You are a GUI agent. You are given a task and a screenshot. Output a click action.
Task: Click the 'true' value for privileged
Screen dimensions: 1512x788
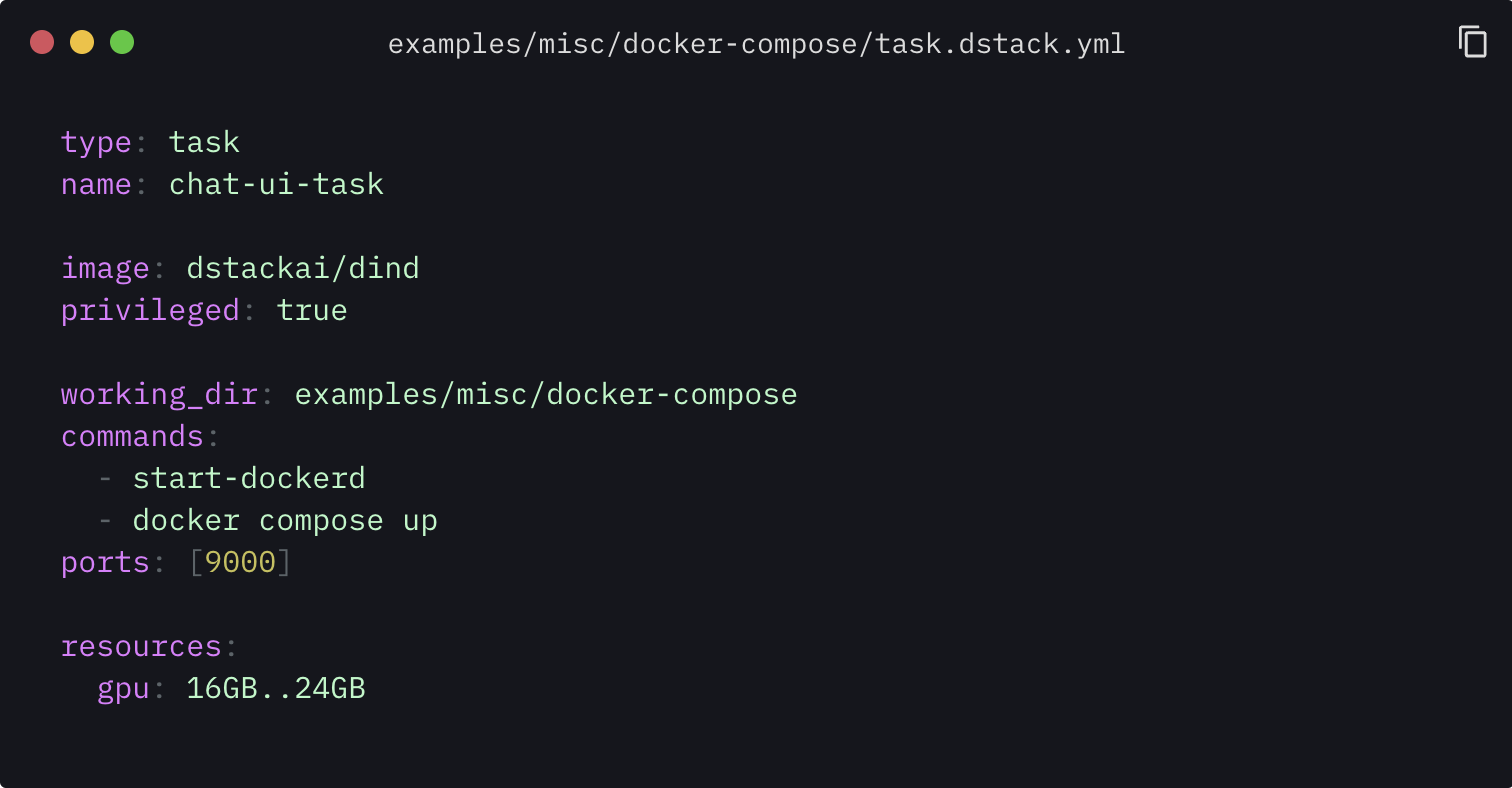pyautogui.click(x=312, y=310)
